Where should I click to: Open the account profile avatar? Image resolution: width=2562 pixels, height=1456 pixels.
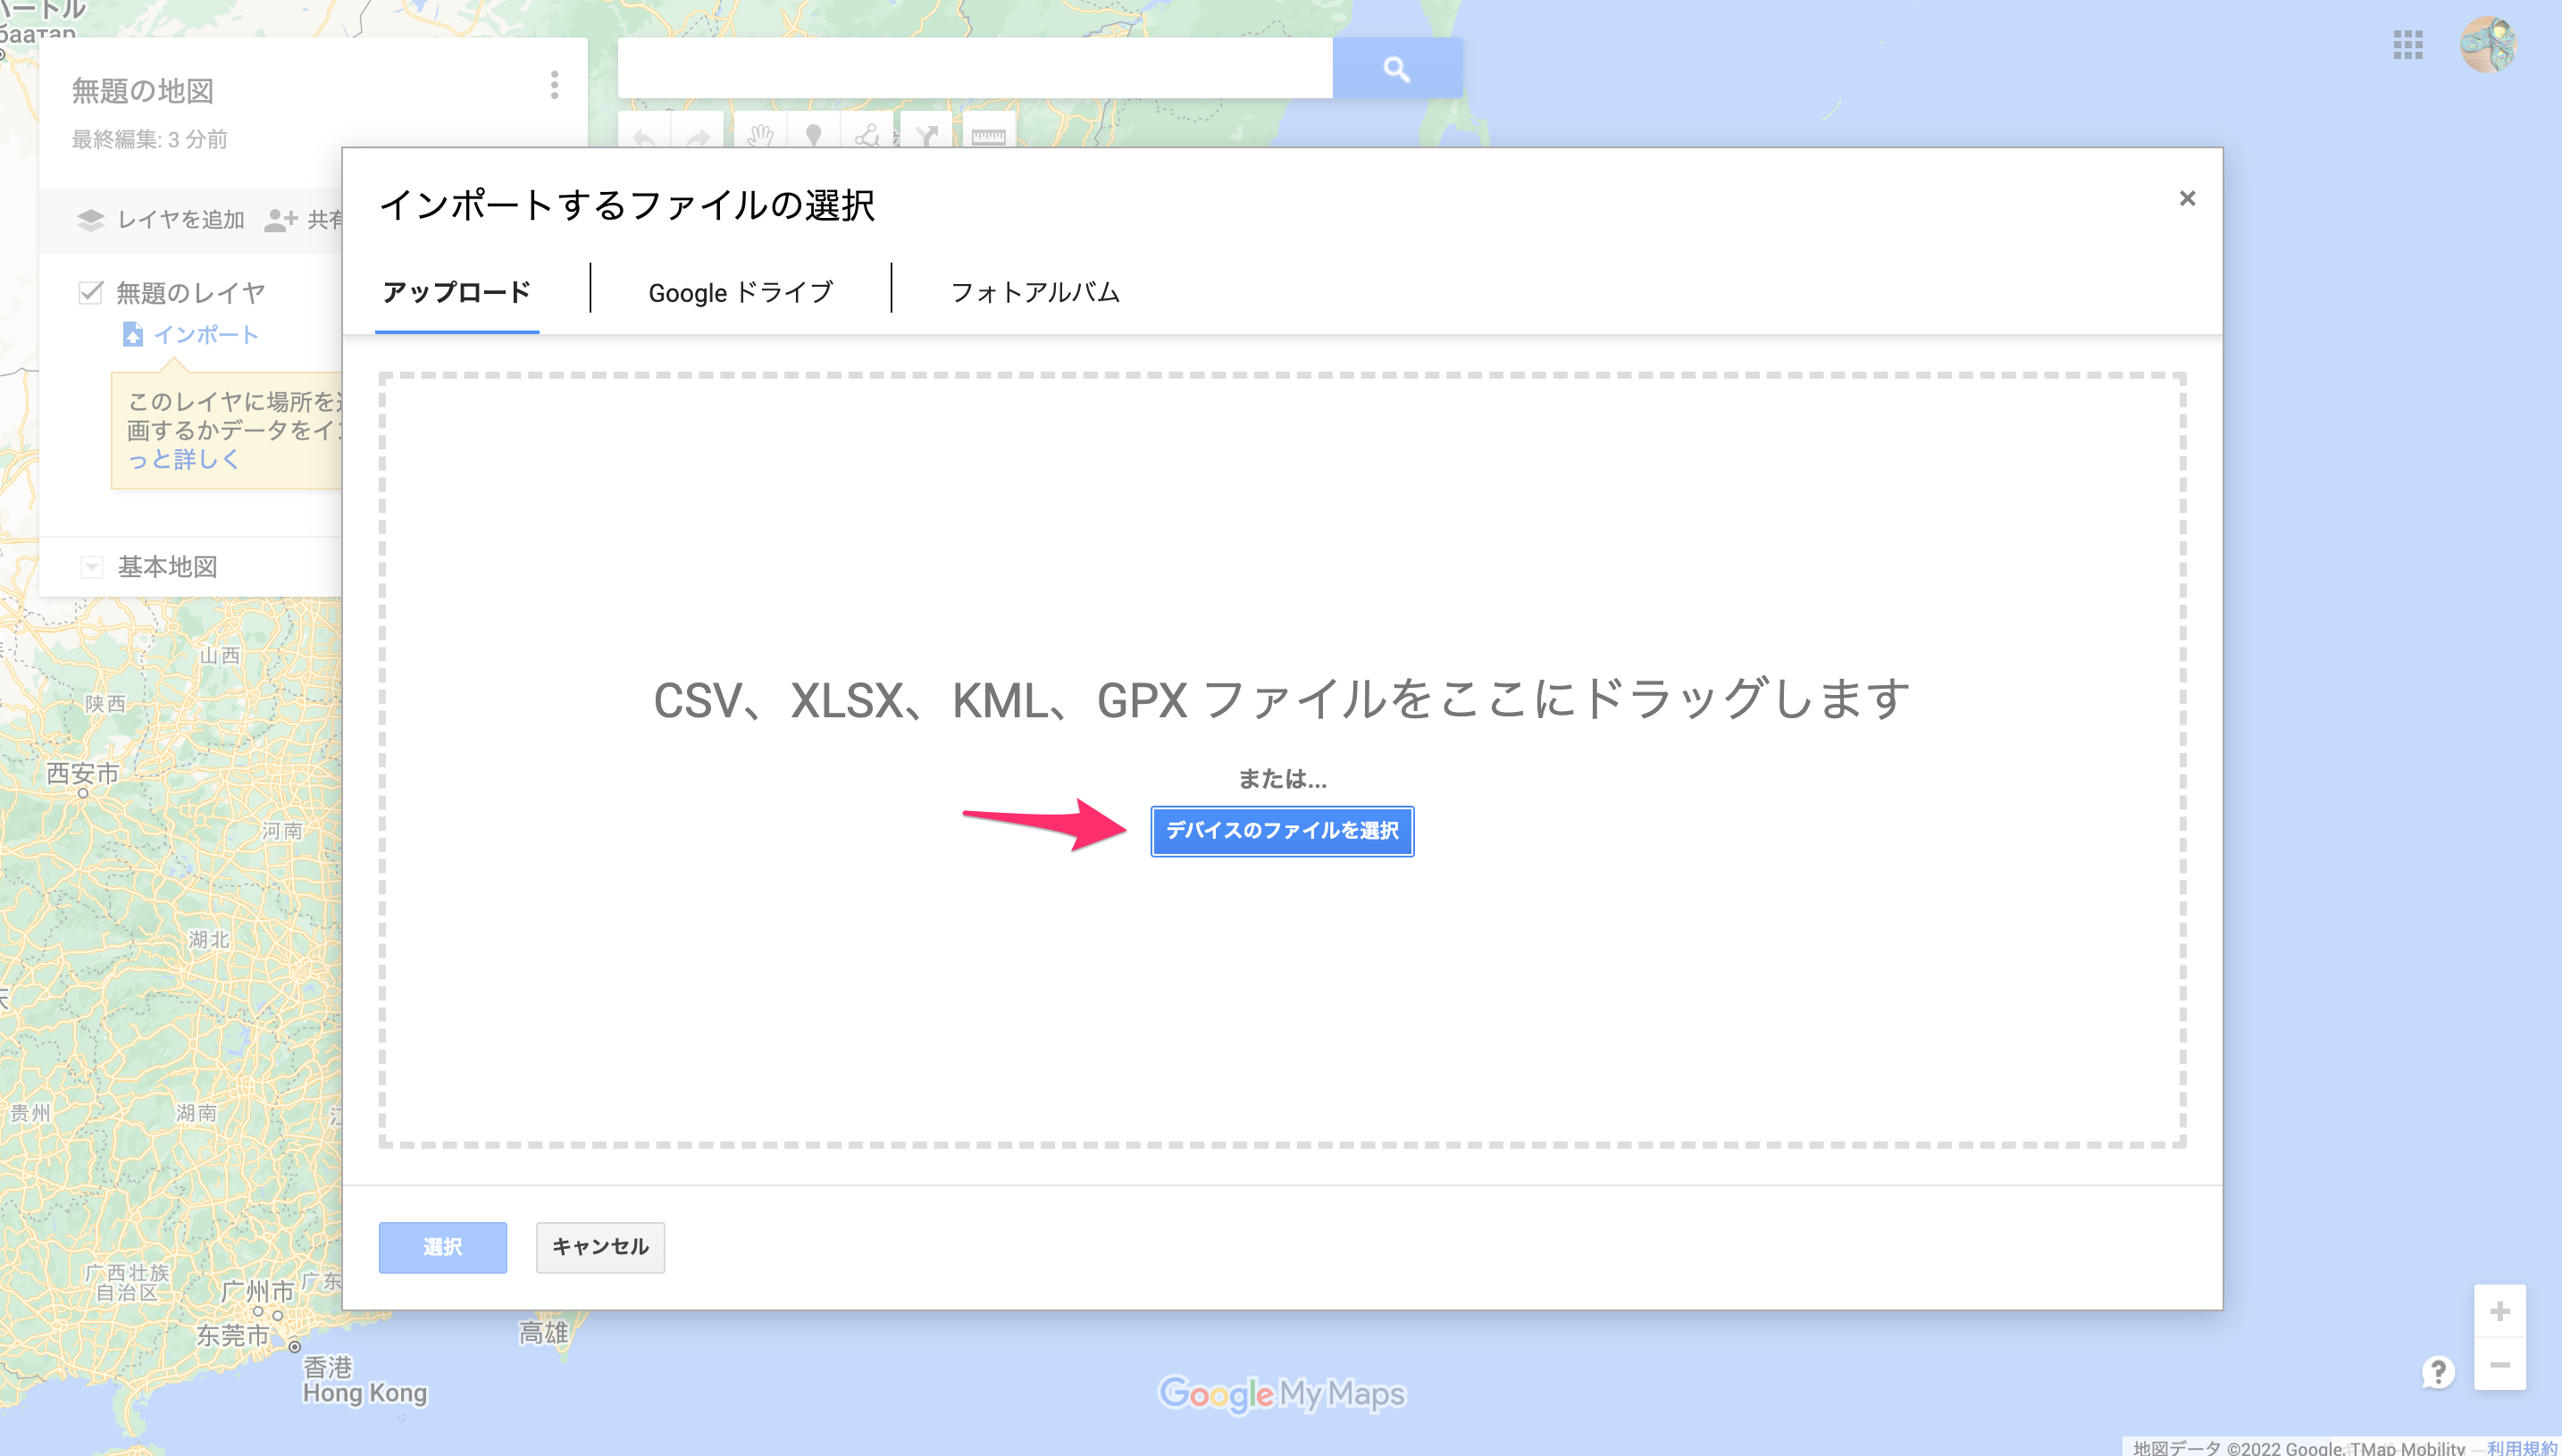2489,45
